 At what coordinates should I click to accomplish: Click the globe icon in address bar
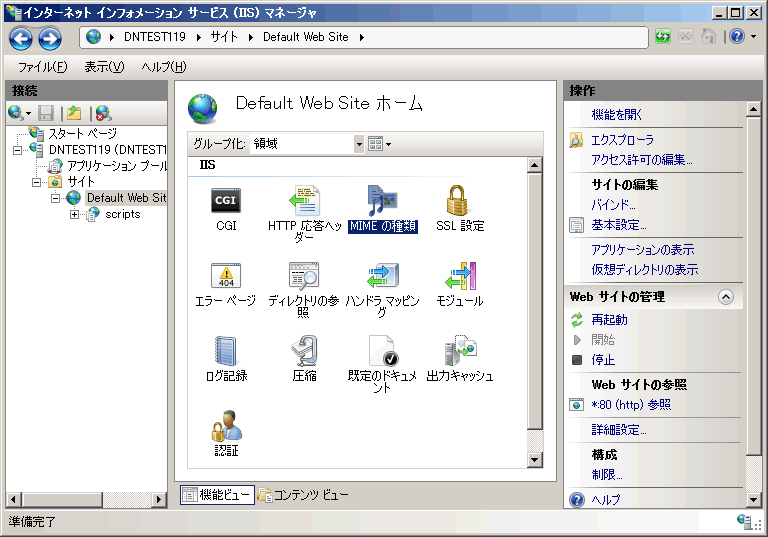[93, 37]
